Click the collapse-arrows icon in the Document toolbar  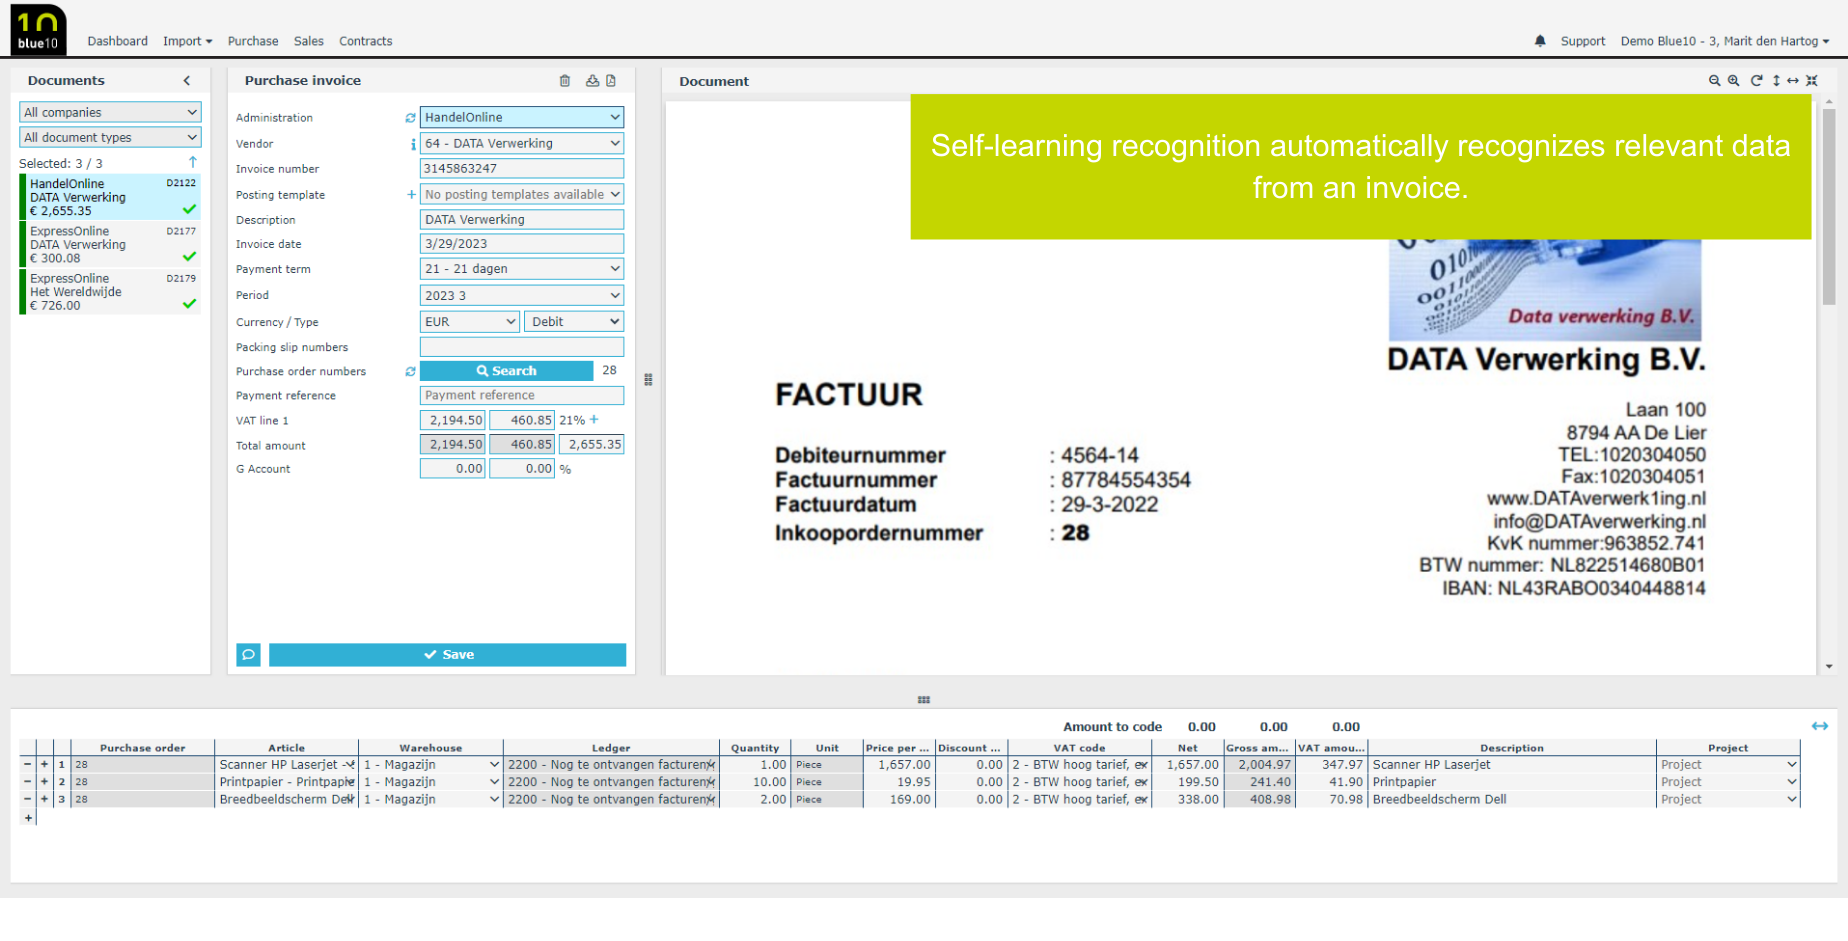point(1811,81)
